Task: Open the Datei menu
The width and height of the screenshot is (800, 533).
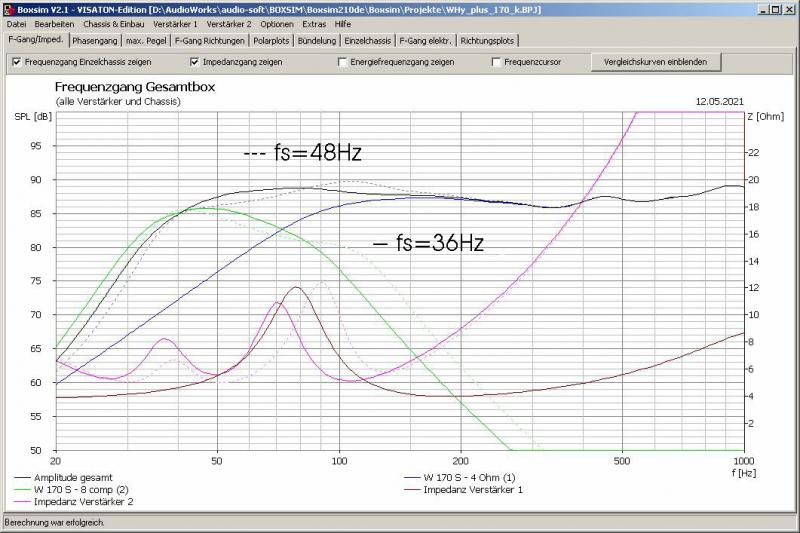Action: point(16,23)
